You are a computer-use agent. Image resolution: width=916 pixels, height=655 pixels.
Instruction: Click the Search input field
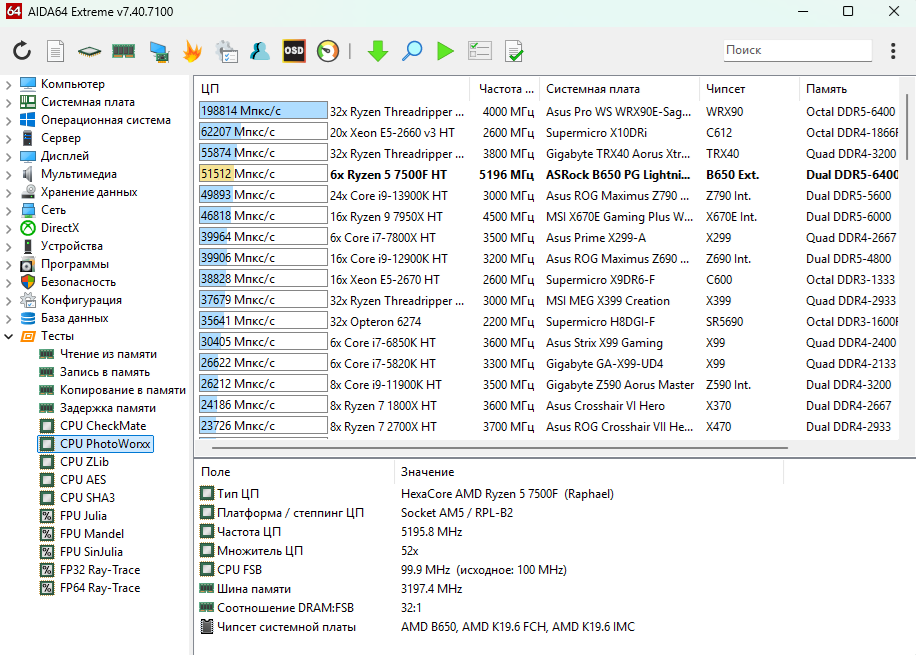click(x=797, y=50)
